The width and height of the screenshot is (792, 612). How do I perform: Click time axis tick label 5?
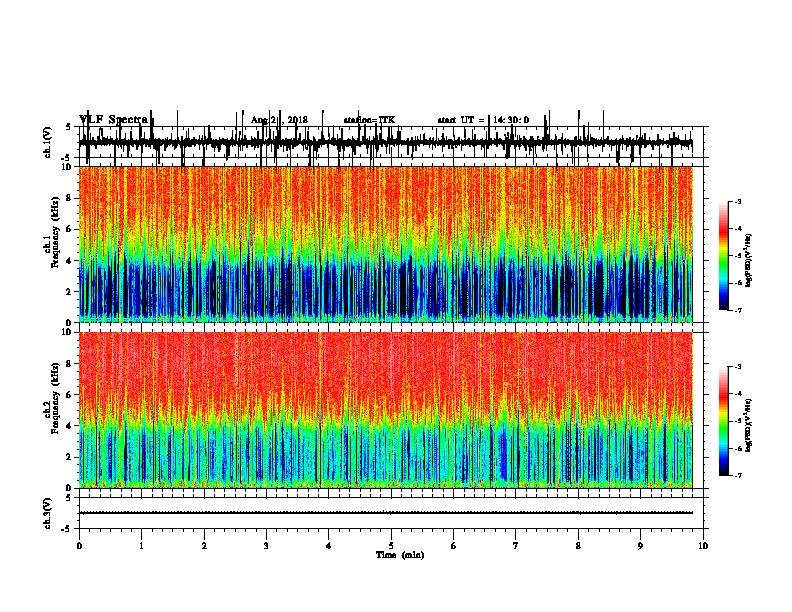pyautogui.click(x=391, y=546)
